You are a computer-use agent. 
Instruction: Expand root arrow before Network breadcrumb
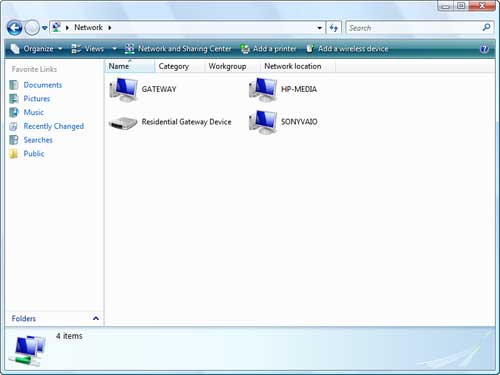click(67, 28)
